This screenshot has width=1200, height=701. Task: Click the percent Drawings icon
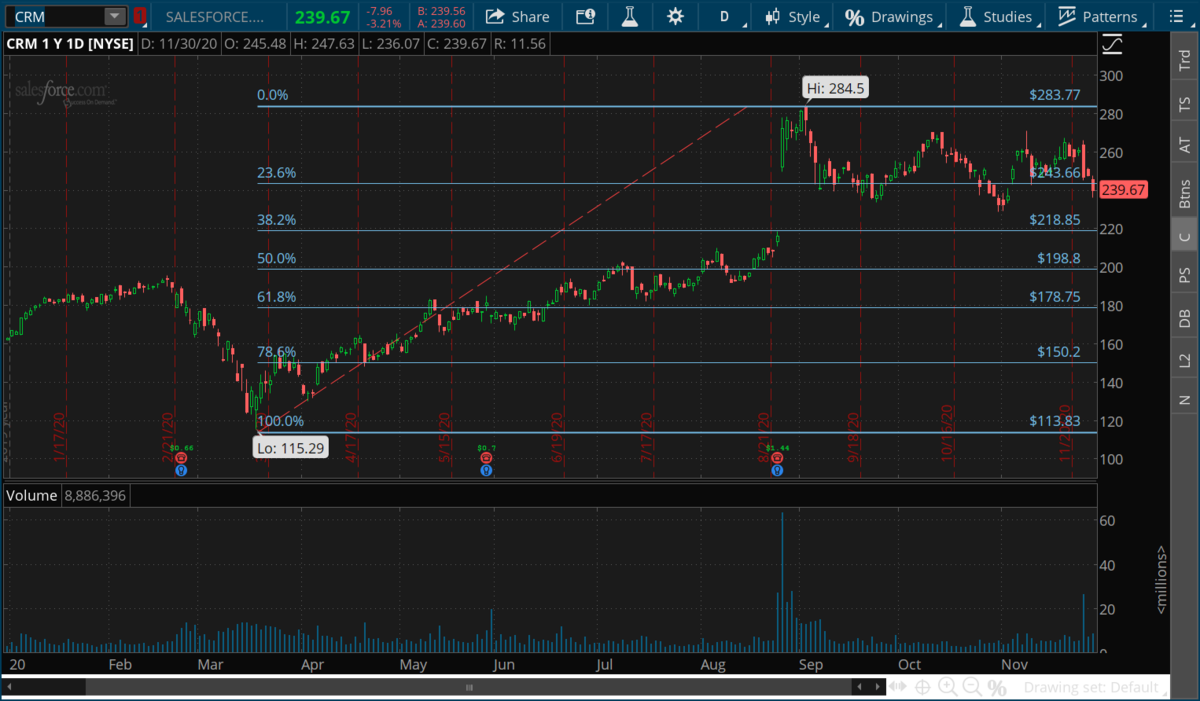tap(854, 17)
